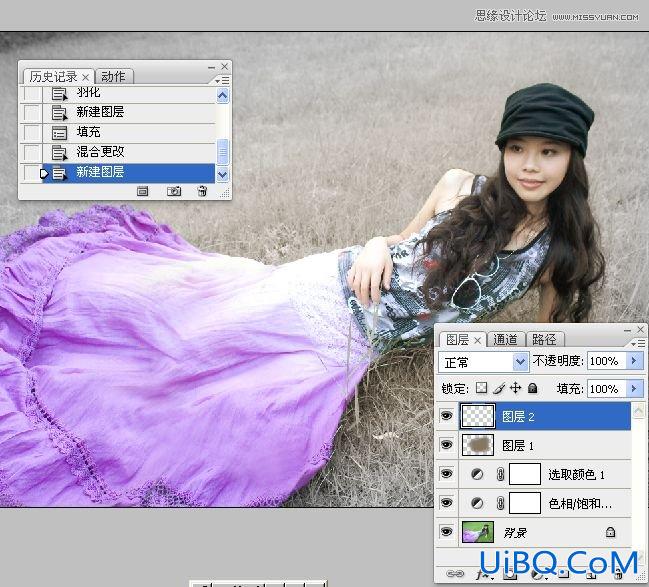Switch to the 历史记录 tab
The image size is (649, 587).
coord(53,77)
